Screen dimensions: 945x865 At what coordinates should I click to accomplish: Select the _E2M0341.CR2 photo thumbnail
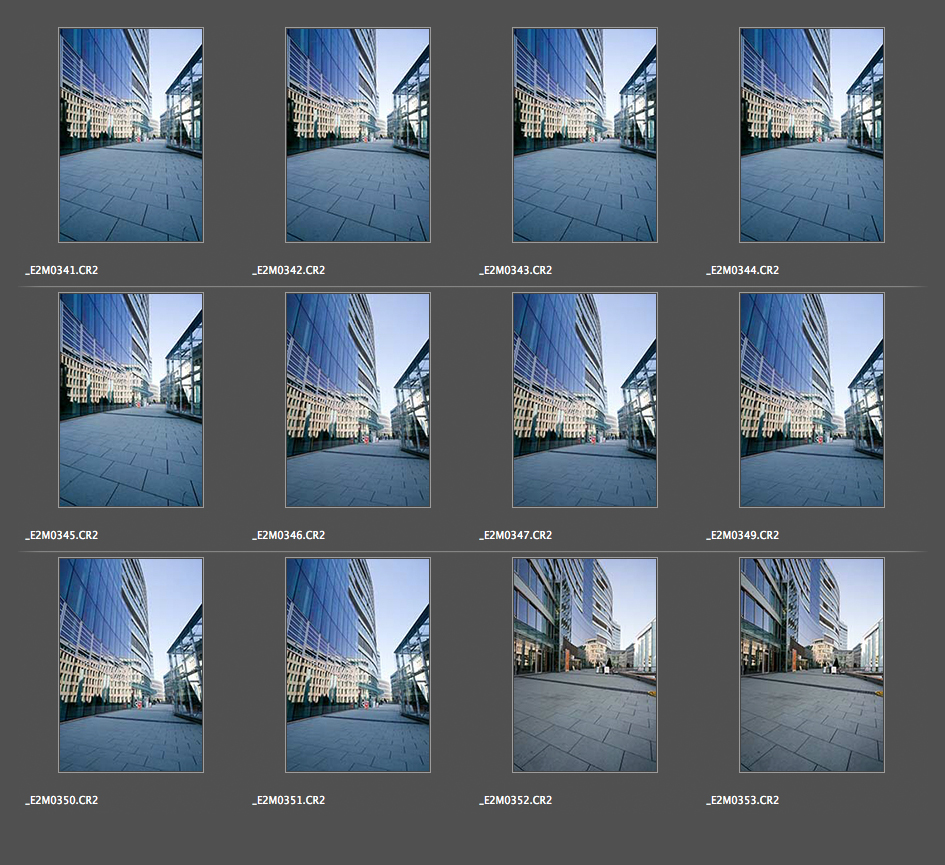tap(131, 135)
